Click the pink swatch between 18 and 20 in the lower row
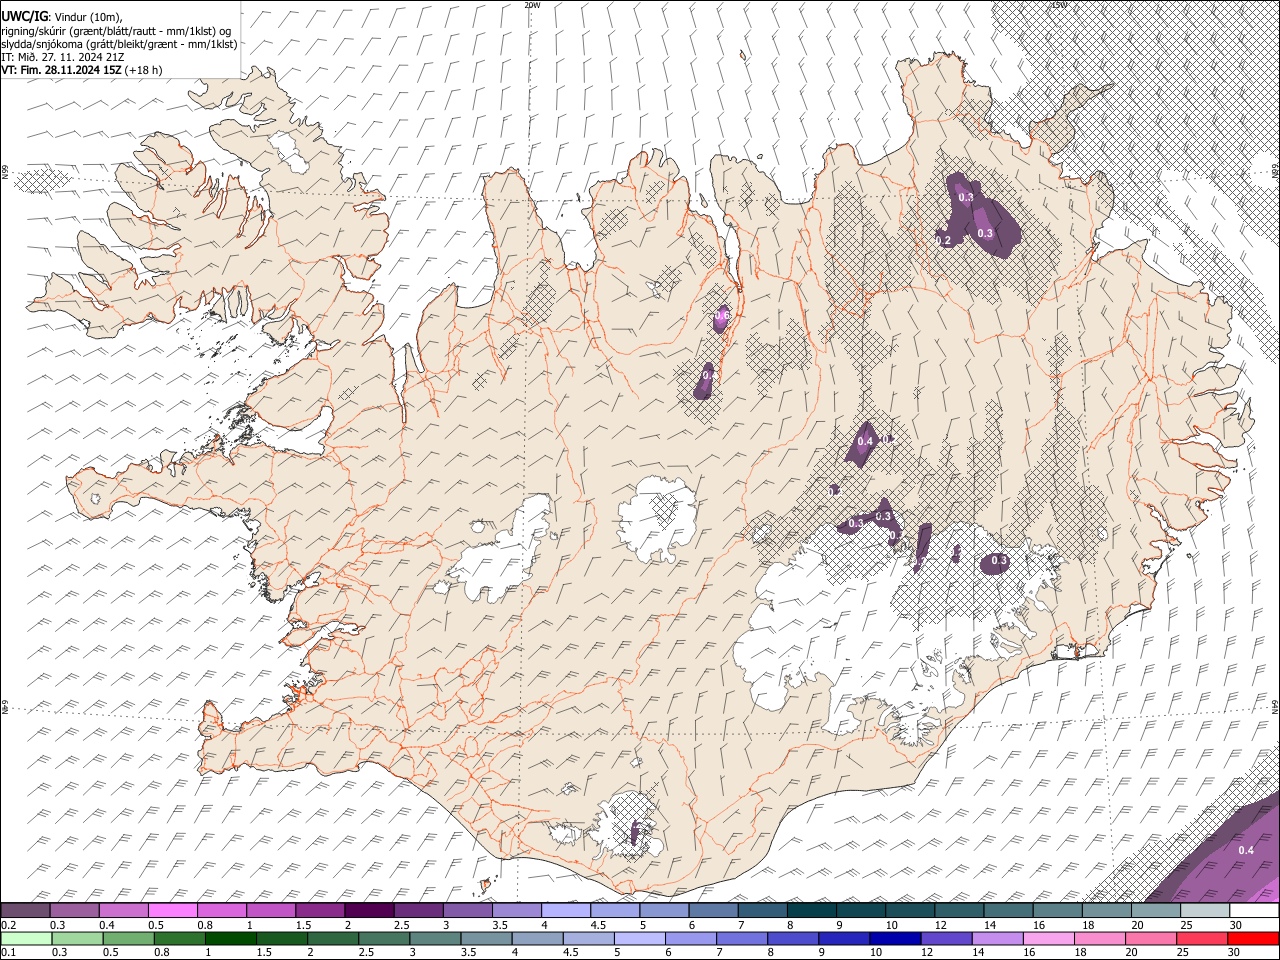1280x960 pixels. pos(1100,938)
